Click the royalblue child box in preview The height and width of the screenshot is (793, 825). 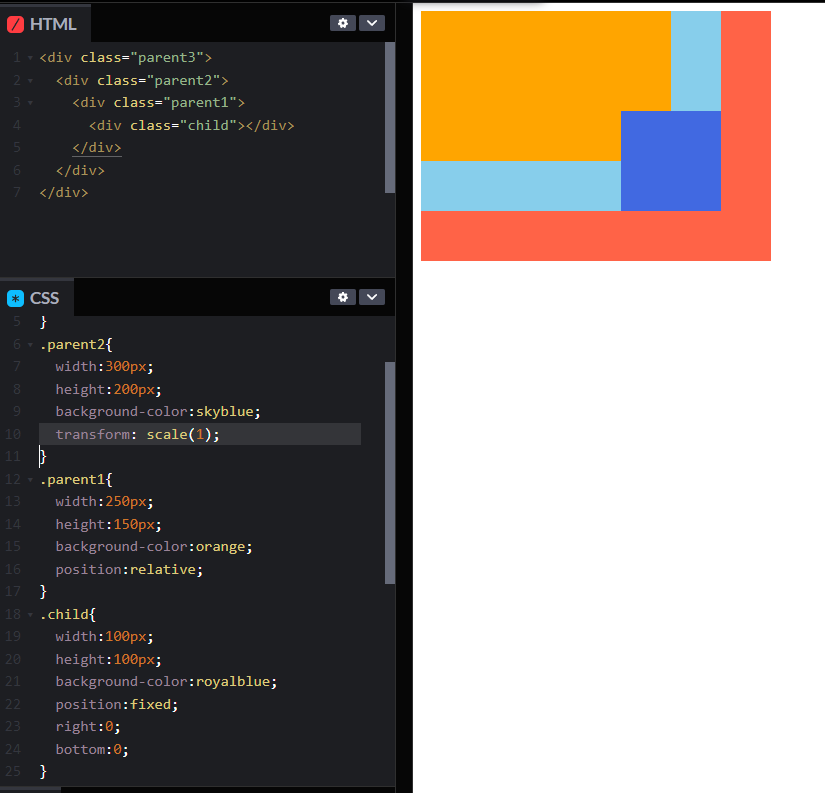[671, 160]
